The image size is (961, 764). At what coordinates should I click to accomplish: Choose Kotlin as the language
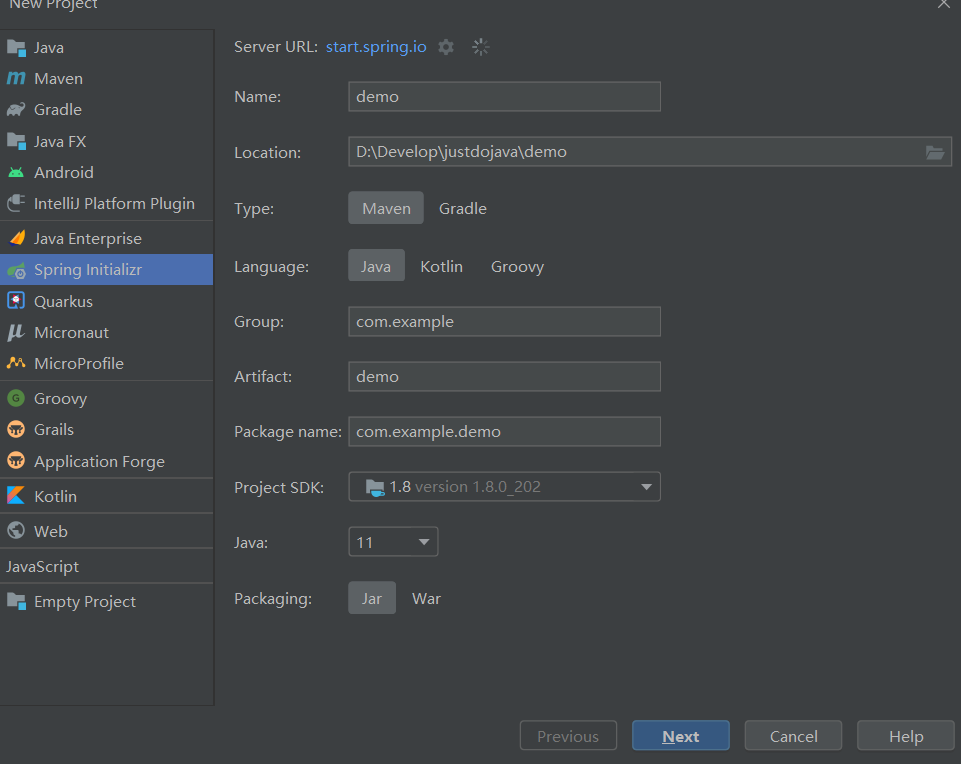441,266
